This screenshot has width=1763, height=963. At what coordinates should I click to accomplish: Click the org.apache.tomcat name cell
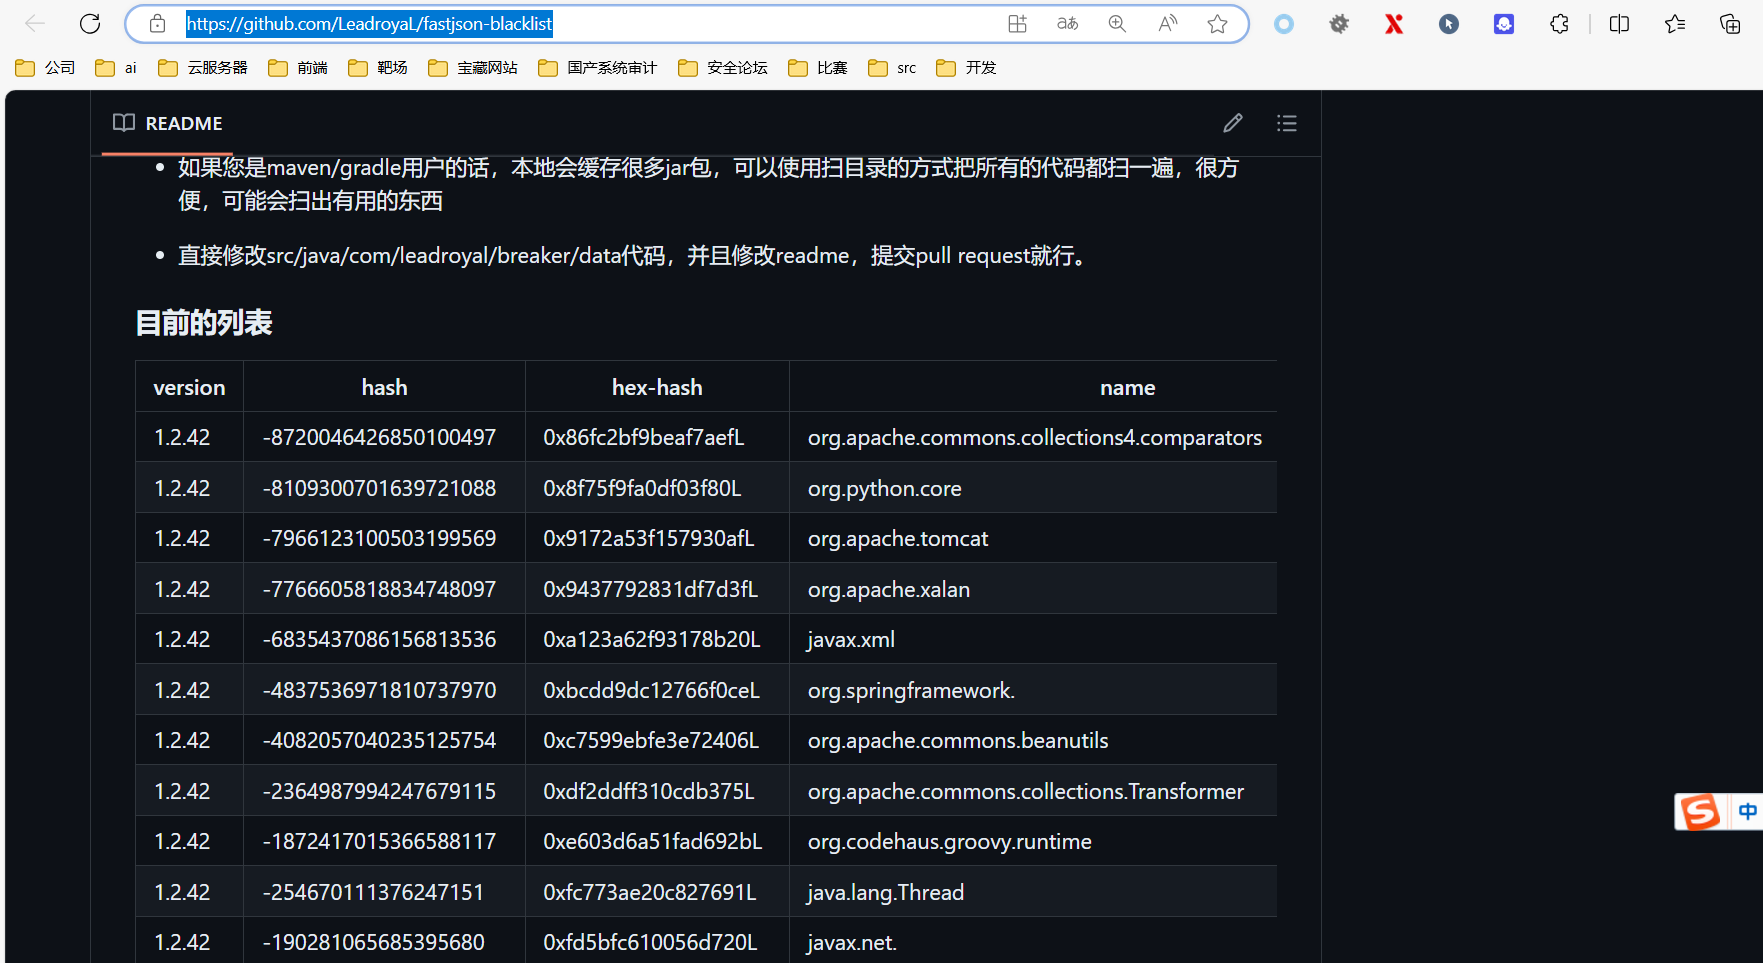[x=1033, y=538]
